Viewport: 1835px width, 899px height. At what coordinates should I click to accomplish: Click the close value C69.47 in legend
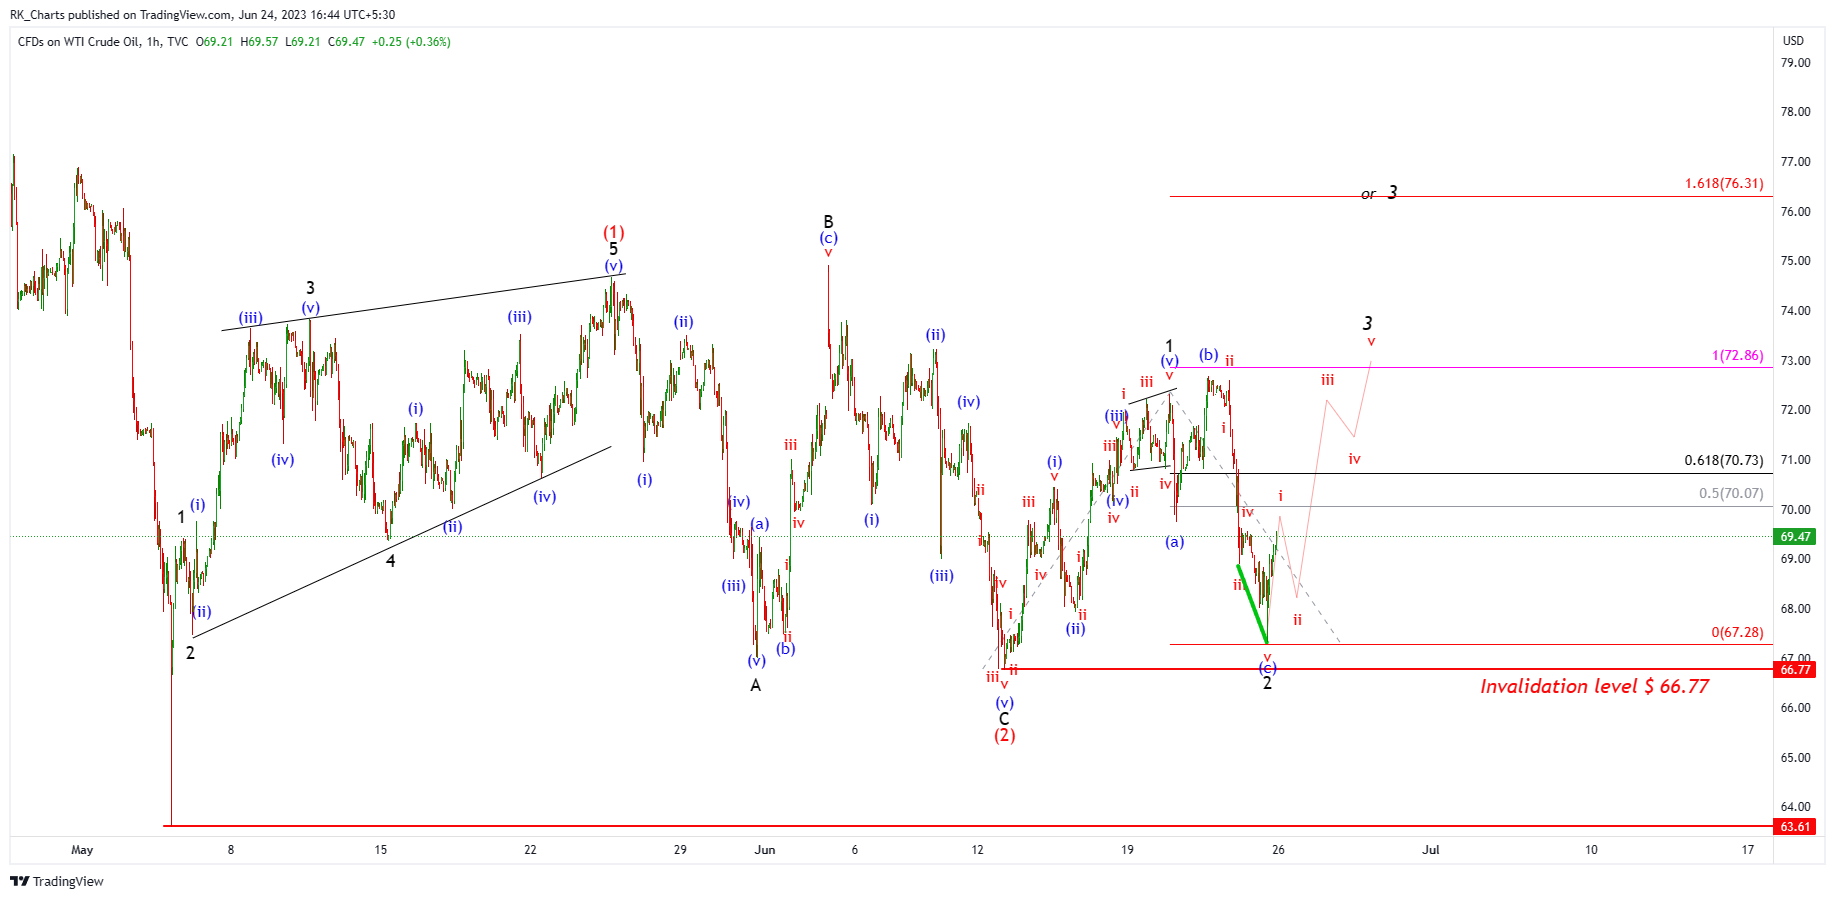(346, 42)
